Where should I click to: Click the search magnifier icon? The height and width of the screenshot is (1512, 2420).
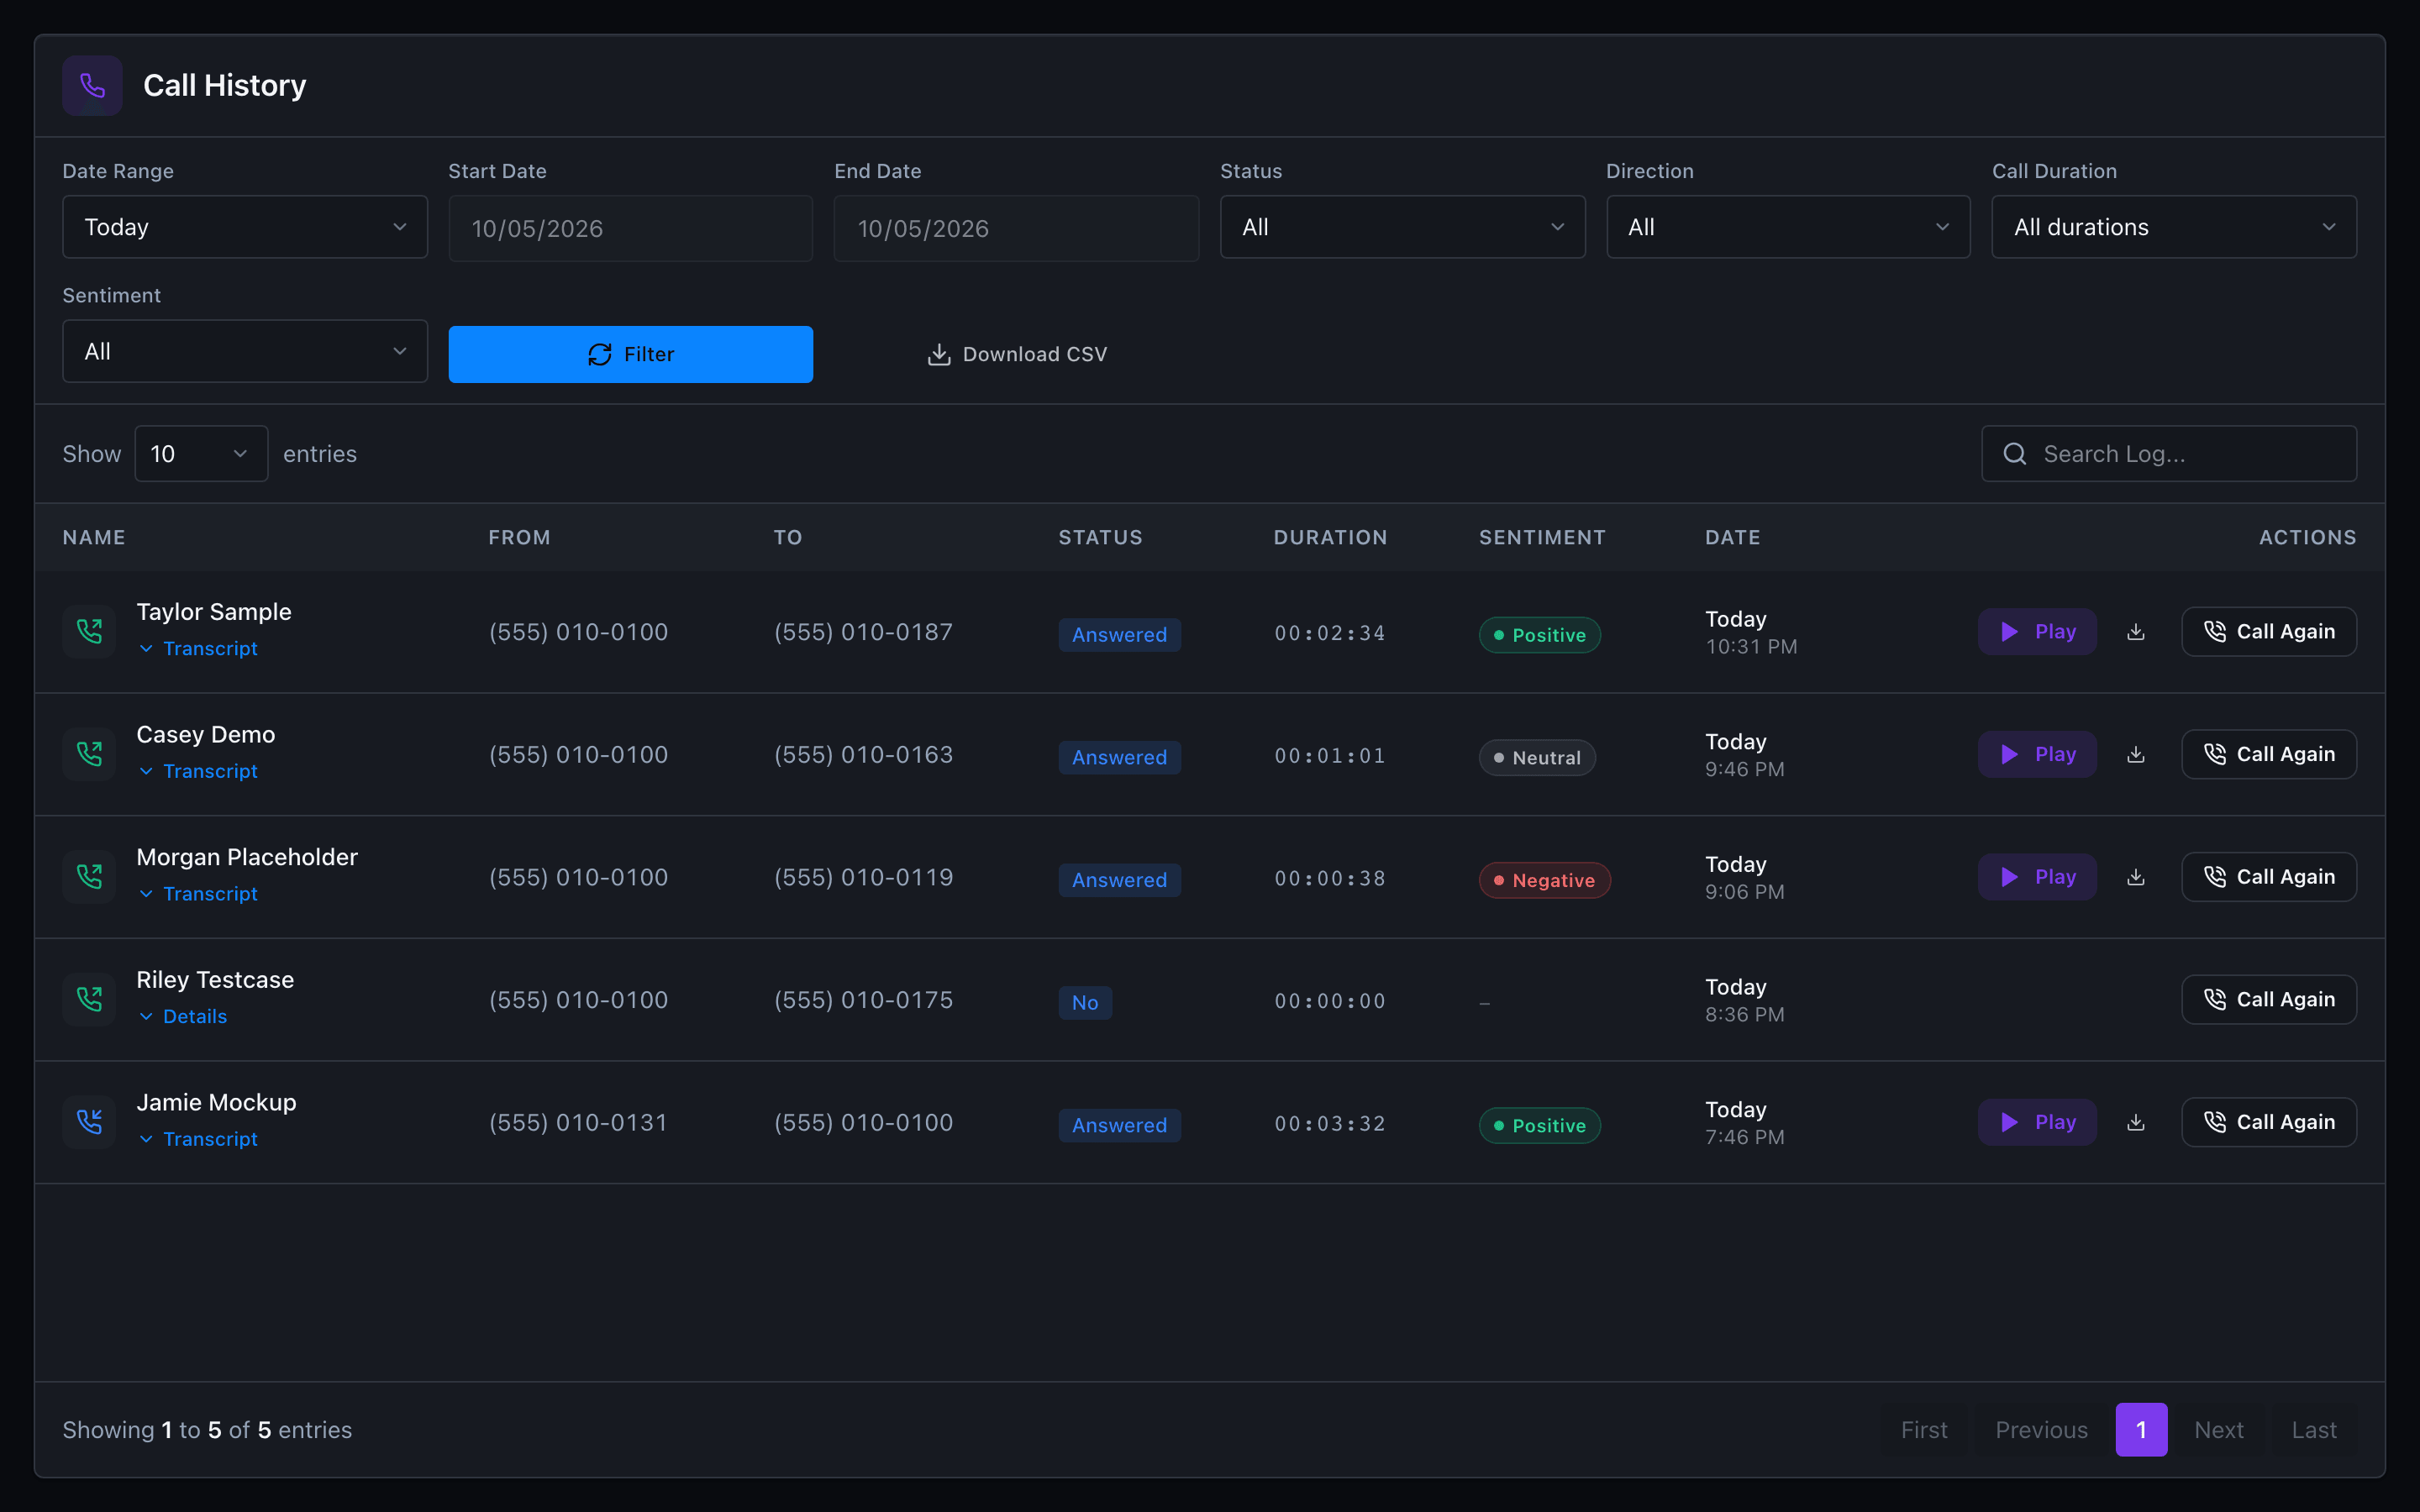click(x=2015, y=454)
